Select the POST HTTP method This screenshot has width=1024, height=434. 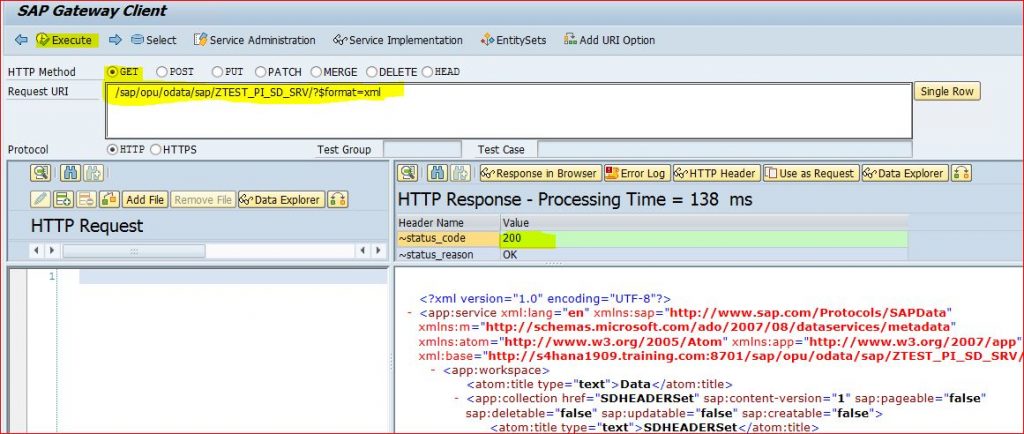coord(161,72)
